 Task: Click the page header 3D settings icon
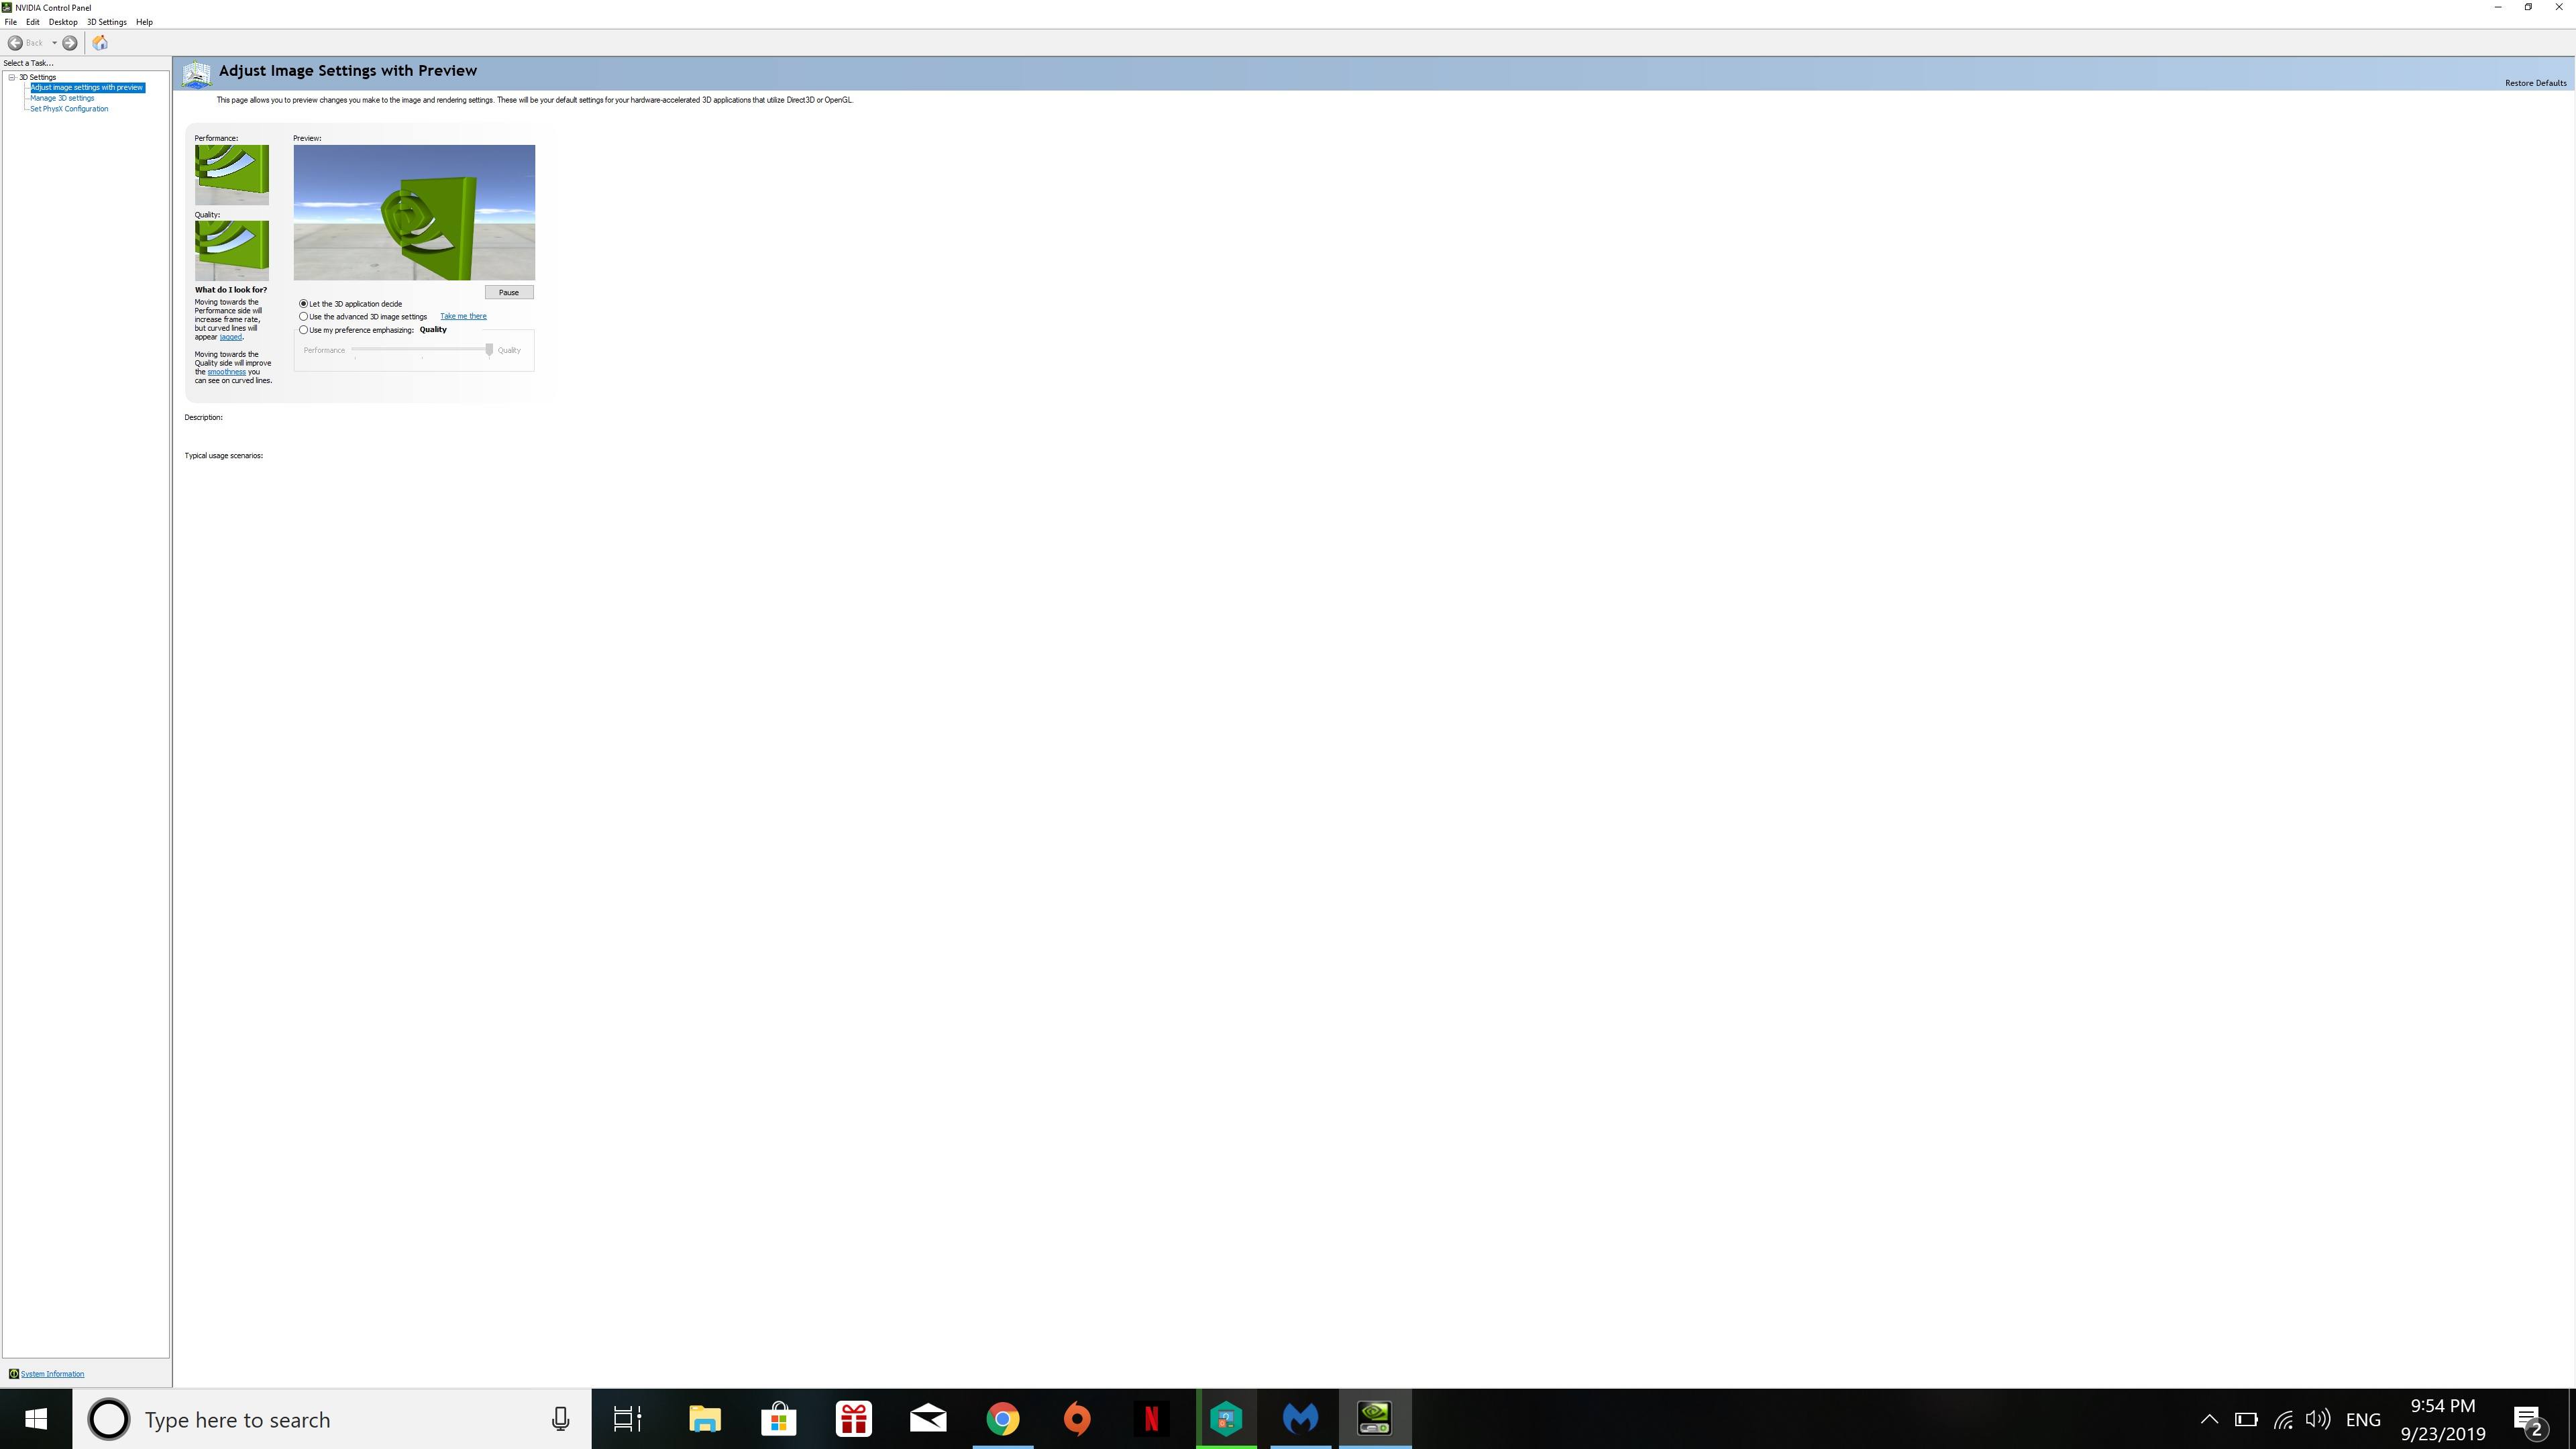[x=197, y=74]
